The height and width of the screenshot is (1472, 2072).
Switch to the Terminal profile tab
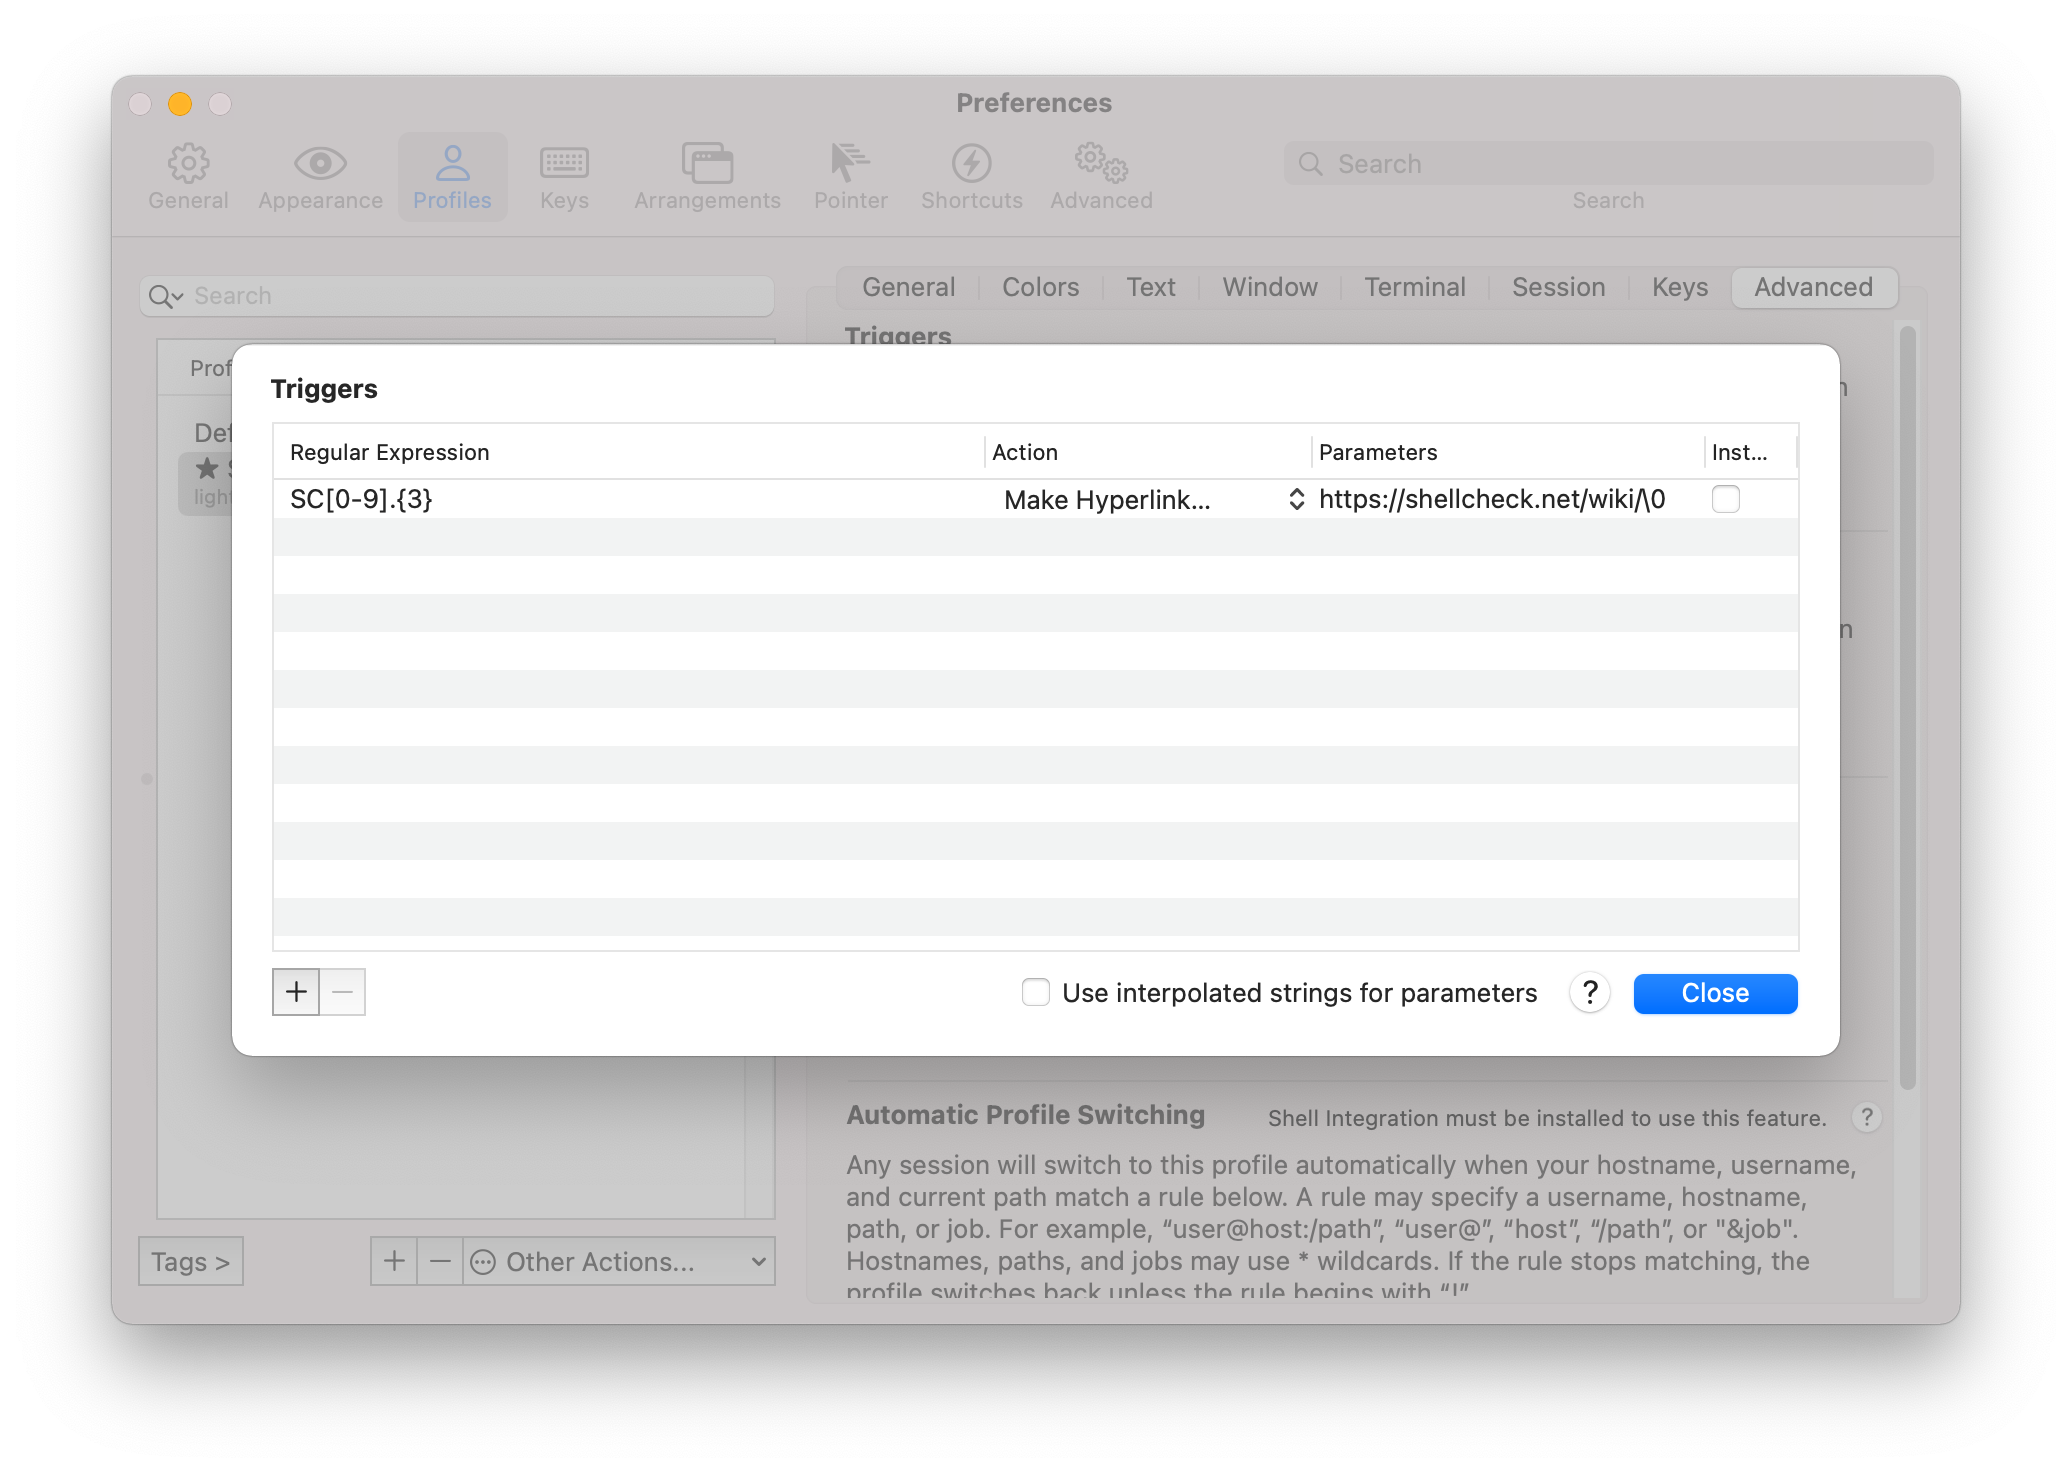coord(1414,288)
